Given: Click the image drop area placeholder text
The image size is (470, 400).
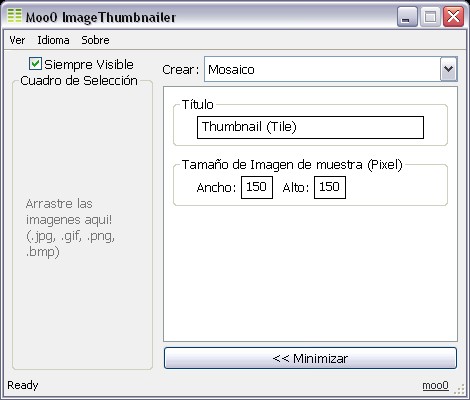Looking at the screenshot, I should click(70, 227).
